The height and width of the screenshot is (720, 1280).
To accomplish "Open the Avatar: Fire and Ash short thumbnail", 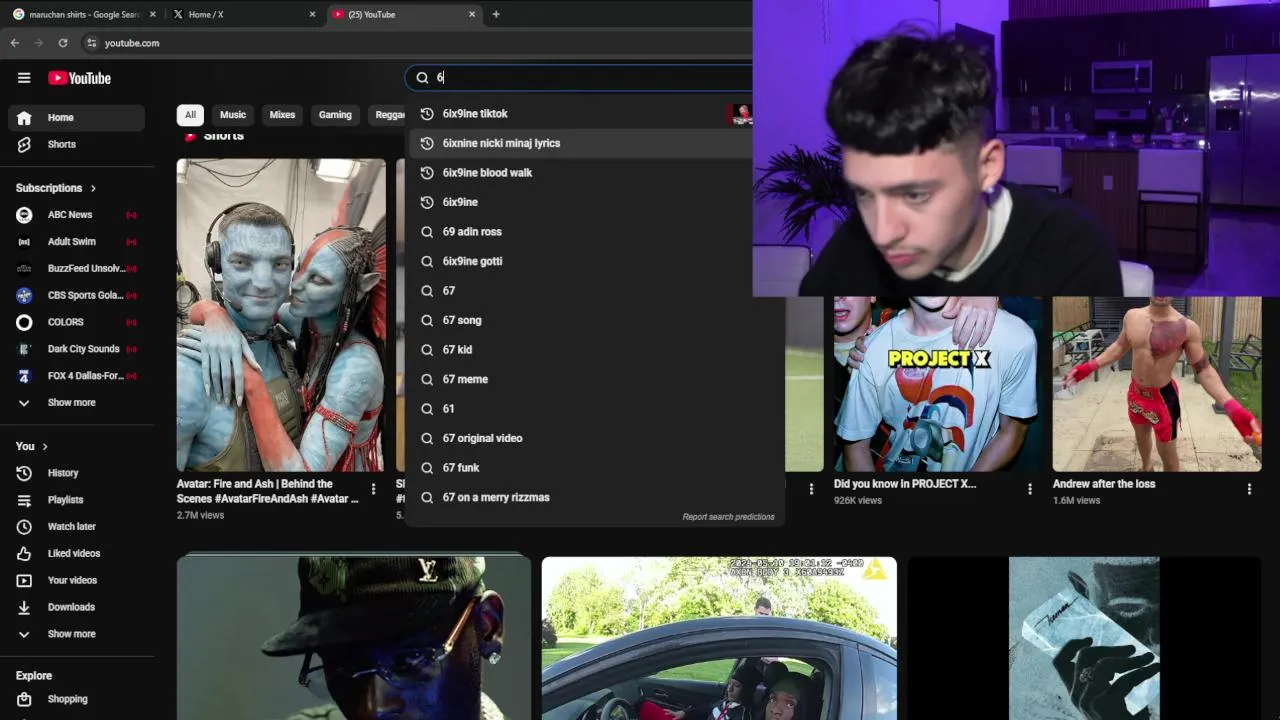I will point(281,315).
